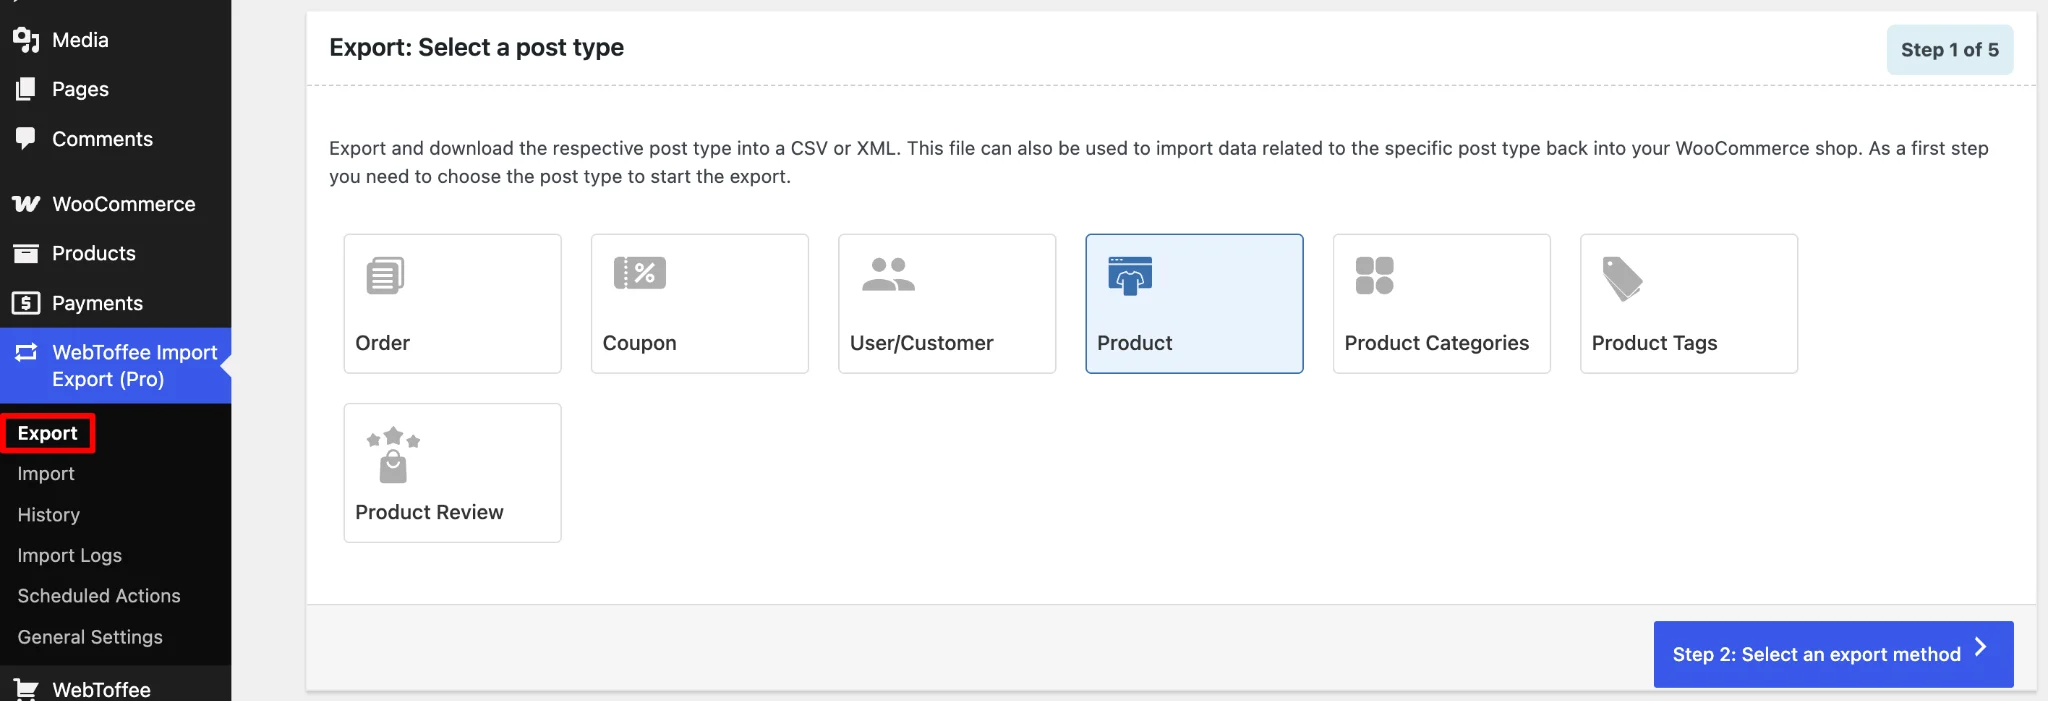Click the Comments speech bubble icon
Viewport: 2048px width, 701px height.
pos(26,138)
